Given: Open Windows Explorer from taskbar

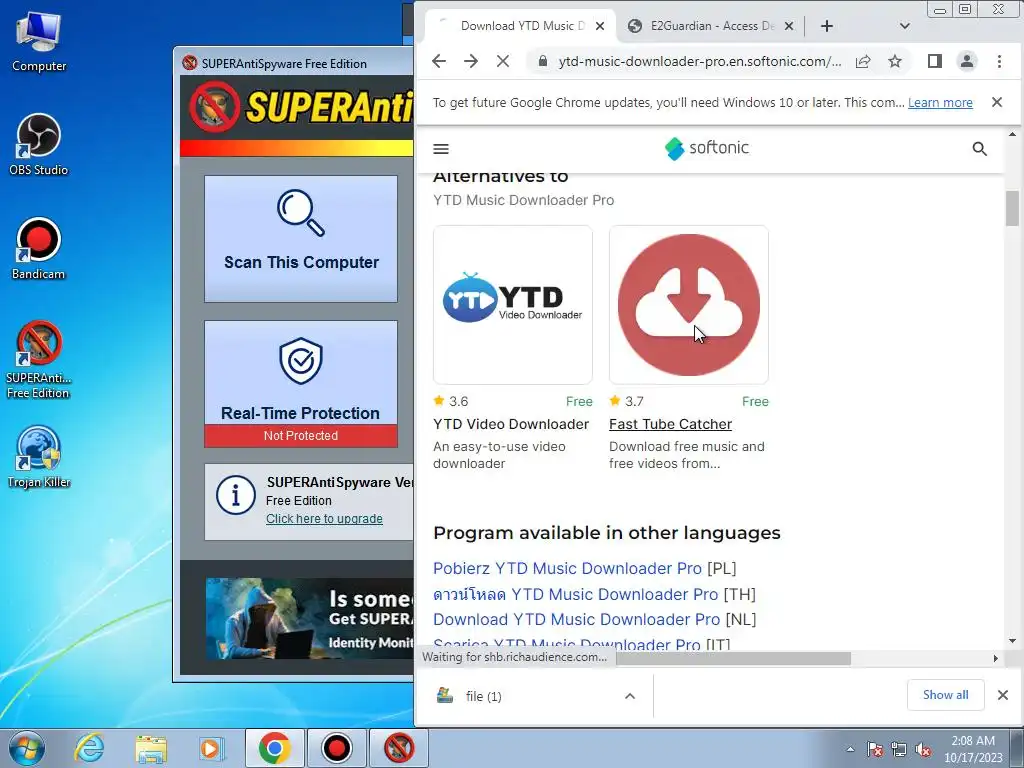Looking at the screenshot, I should pyautogui.click(x=152, y=748).
